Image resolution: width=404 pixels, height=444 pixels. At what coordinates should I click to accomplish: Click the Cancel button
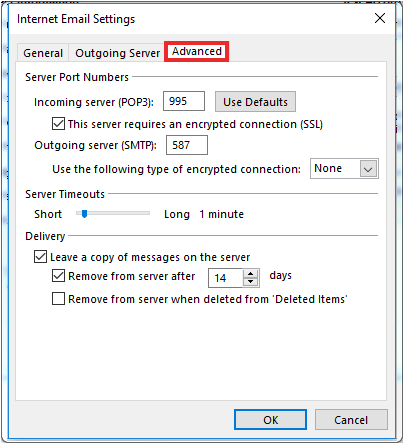pos(351,420)
